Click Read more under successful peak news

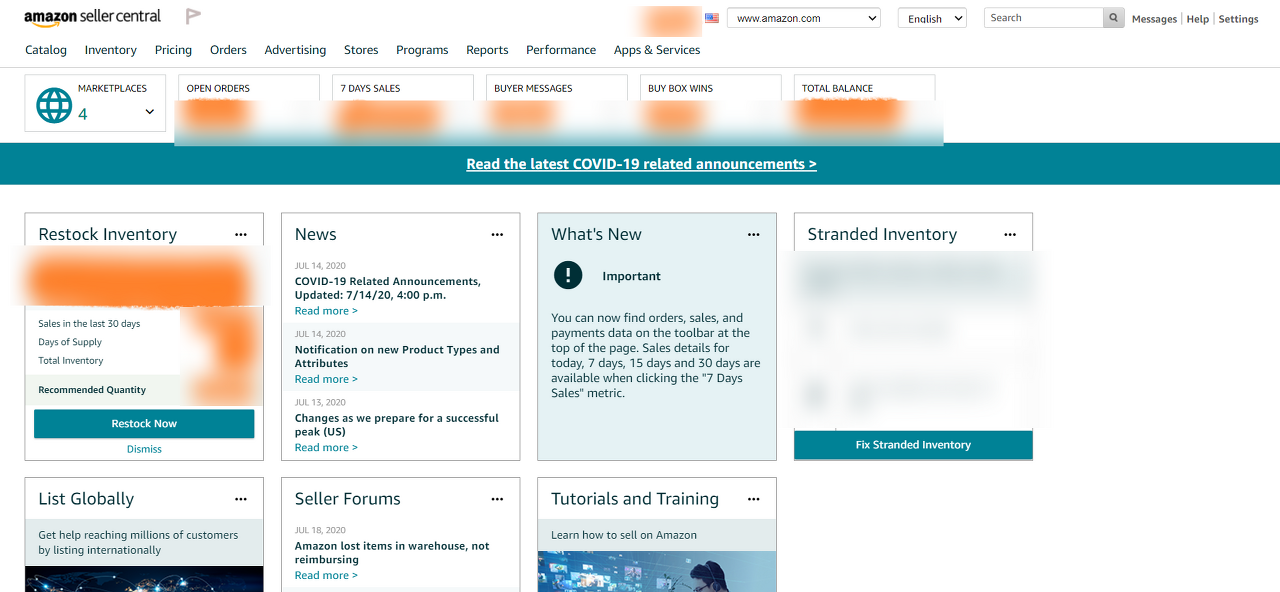[x=326, y=448]
